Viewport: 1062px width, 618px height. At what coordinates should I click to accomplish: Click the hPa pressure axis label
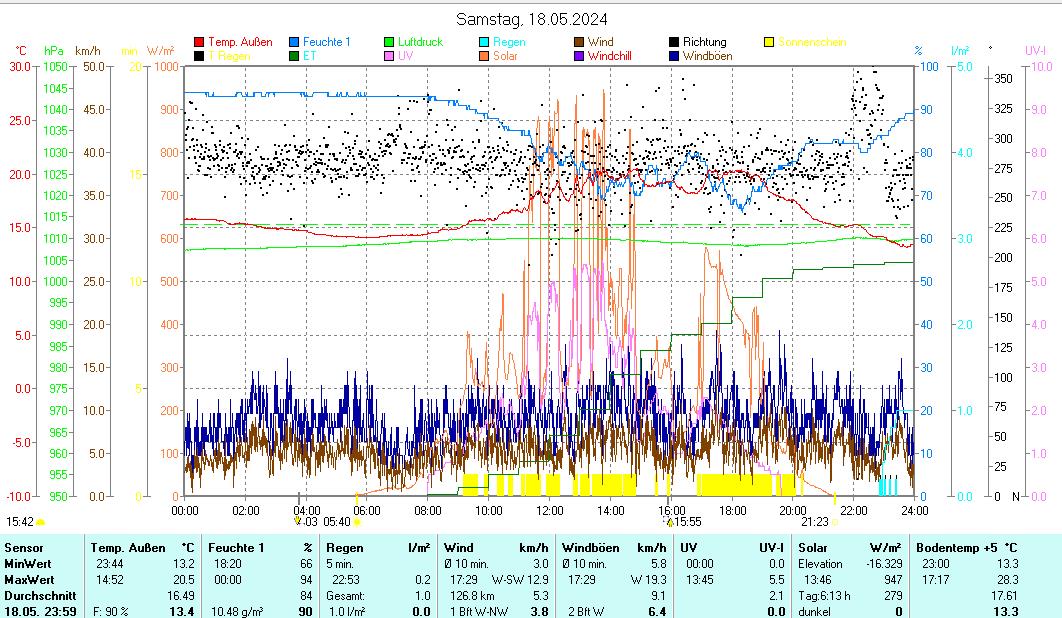pos(53,50)
